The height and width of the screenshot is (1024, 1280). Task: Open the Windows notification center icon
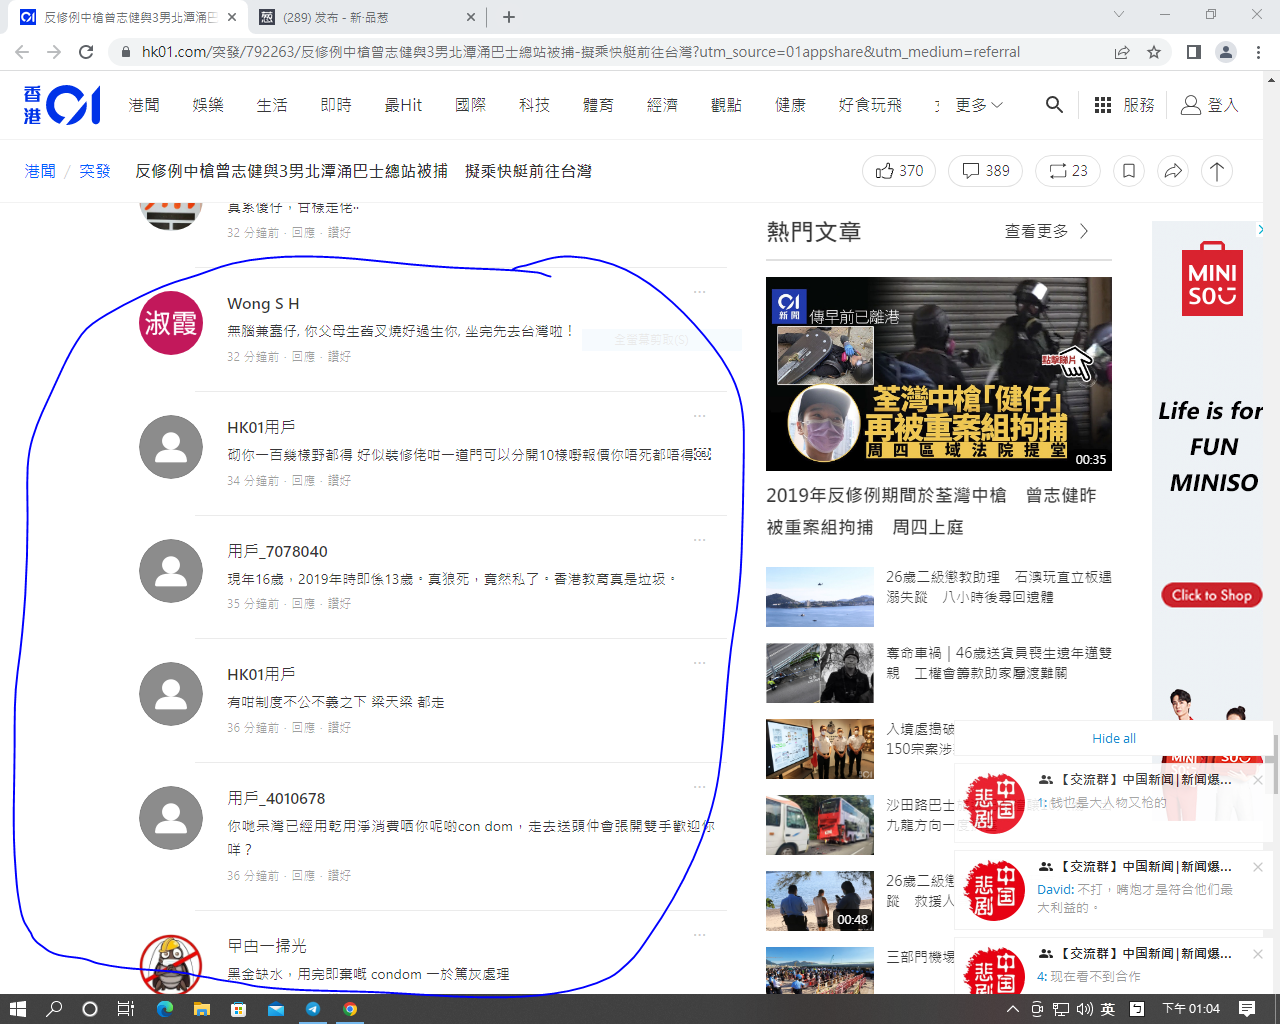coord(1247,1009)
